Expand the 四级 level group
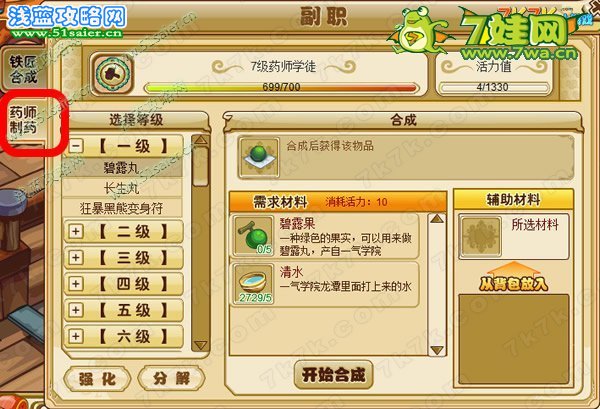 point(76,284)
